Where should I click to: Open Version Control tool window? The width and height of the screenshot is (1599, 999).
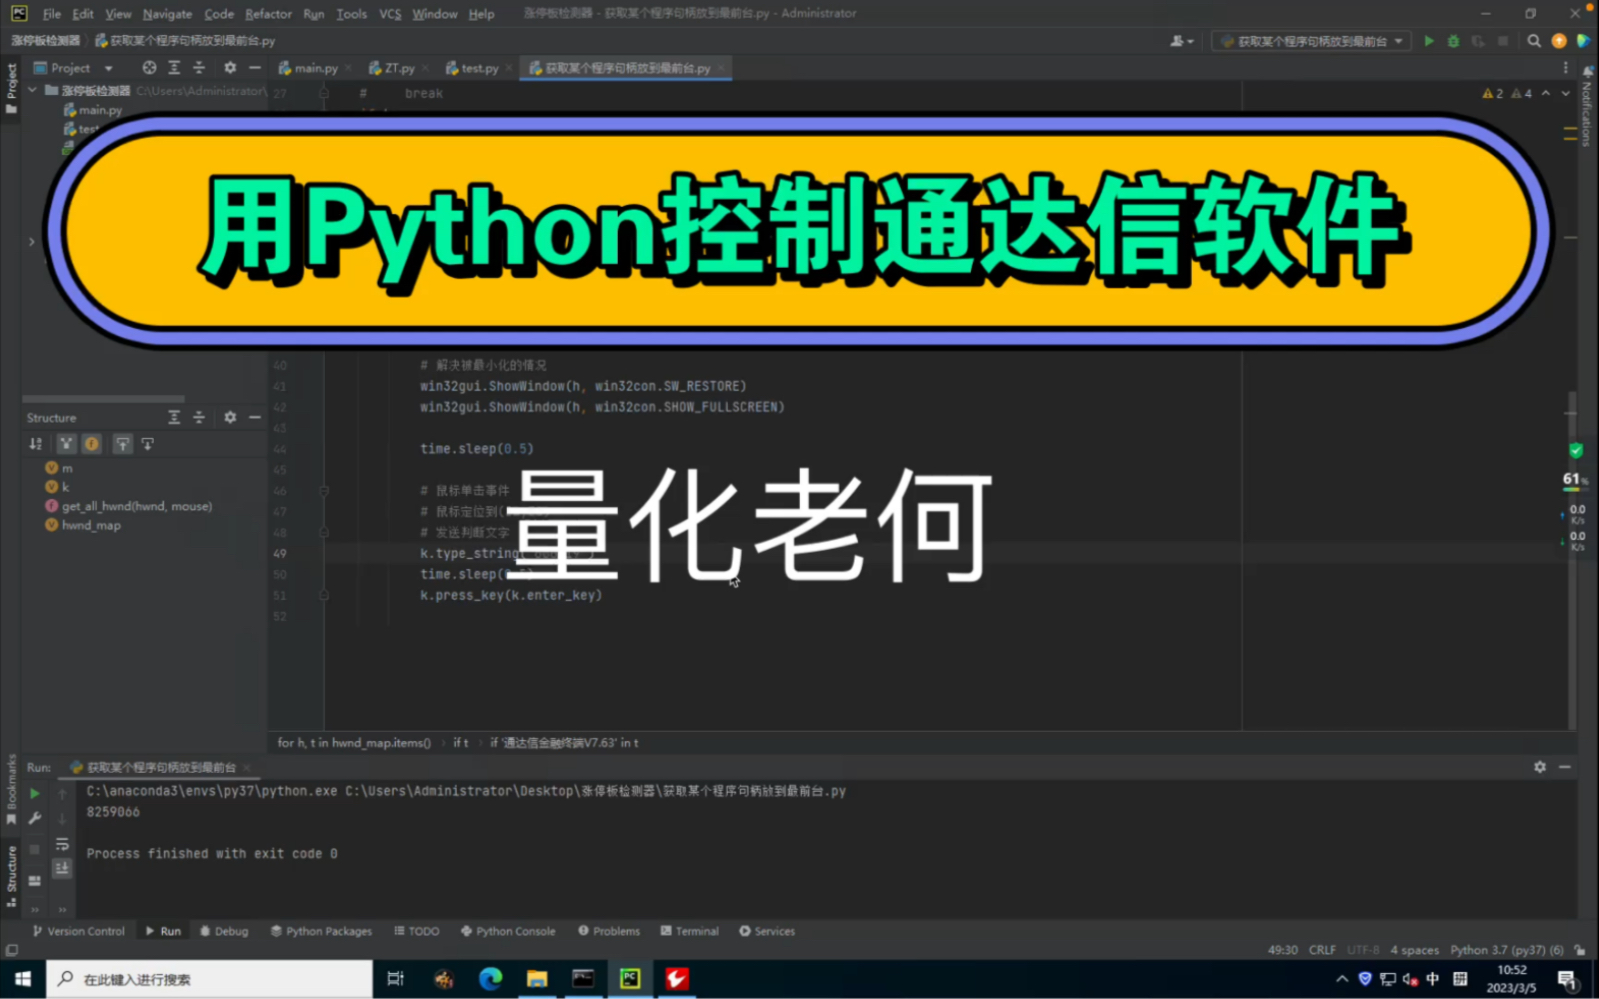[79, 931]
